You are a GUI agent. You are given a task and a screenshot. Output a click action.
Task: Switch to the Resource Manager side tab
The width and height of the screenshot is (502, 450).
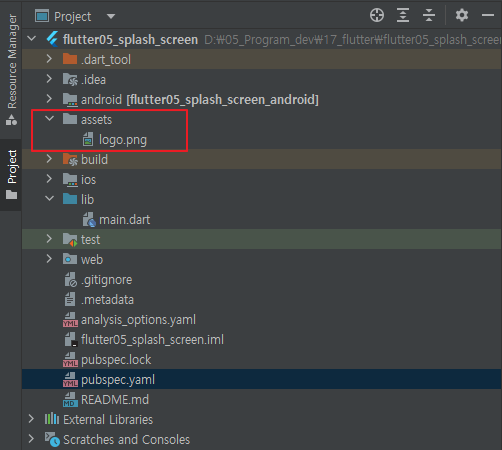tap(12, 68)
